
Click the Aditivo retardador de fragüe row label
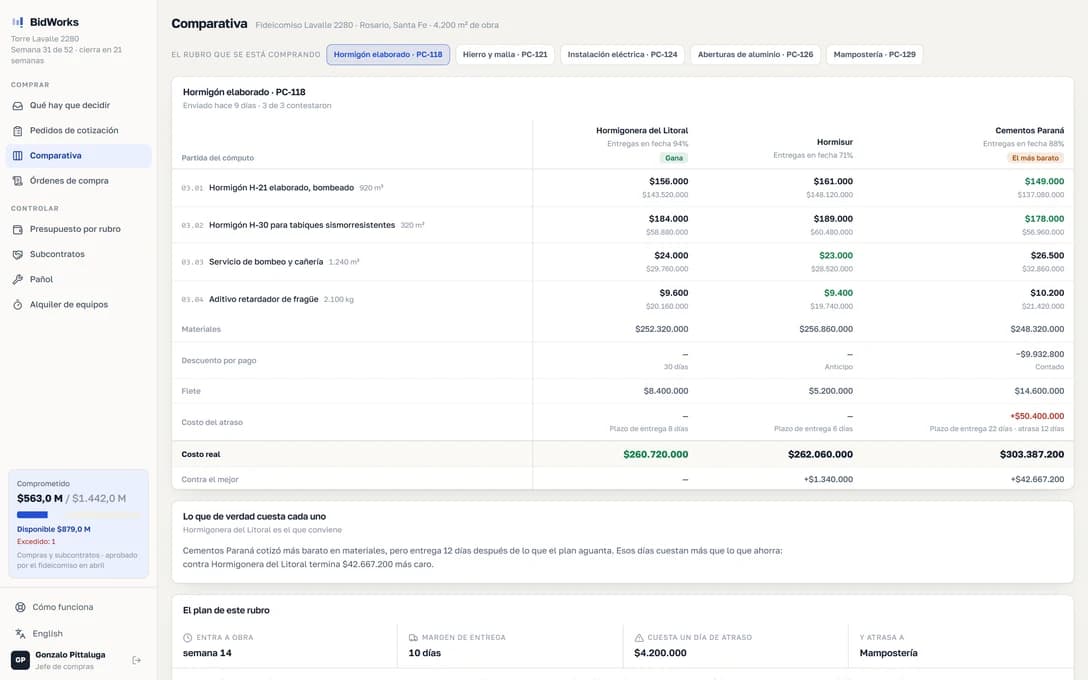pos(264,300)
